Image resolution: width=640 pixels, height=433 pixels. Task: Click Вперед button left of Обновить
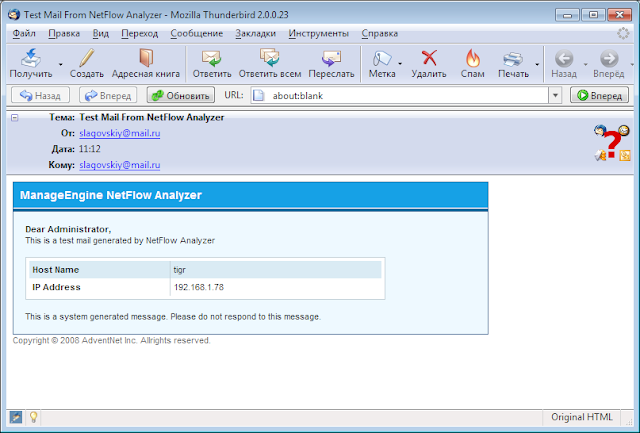click(108, 95)
